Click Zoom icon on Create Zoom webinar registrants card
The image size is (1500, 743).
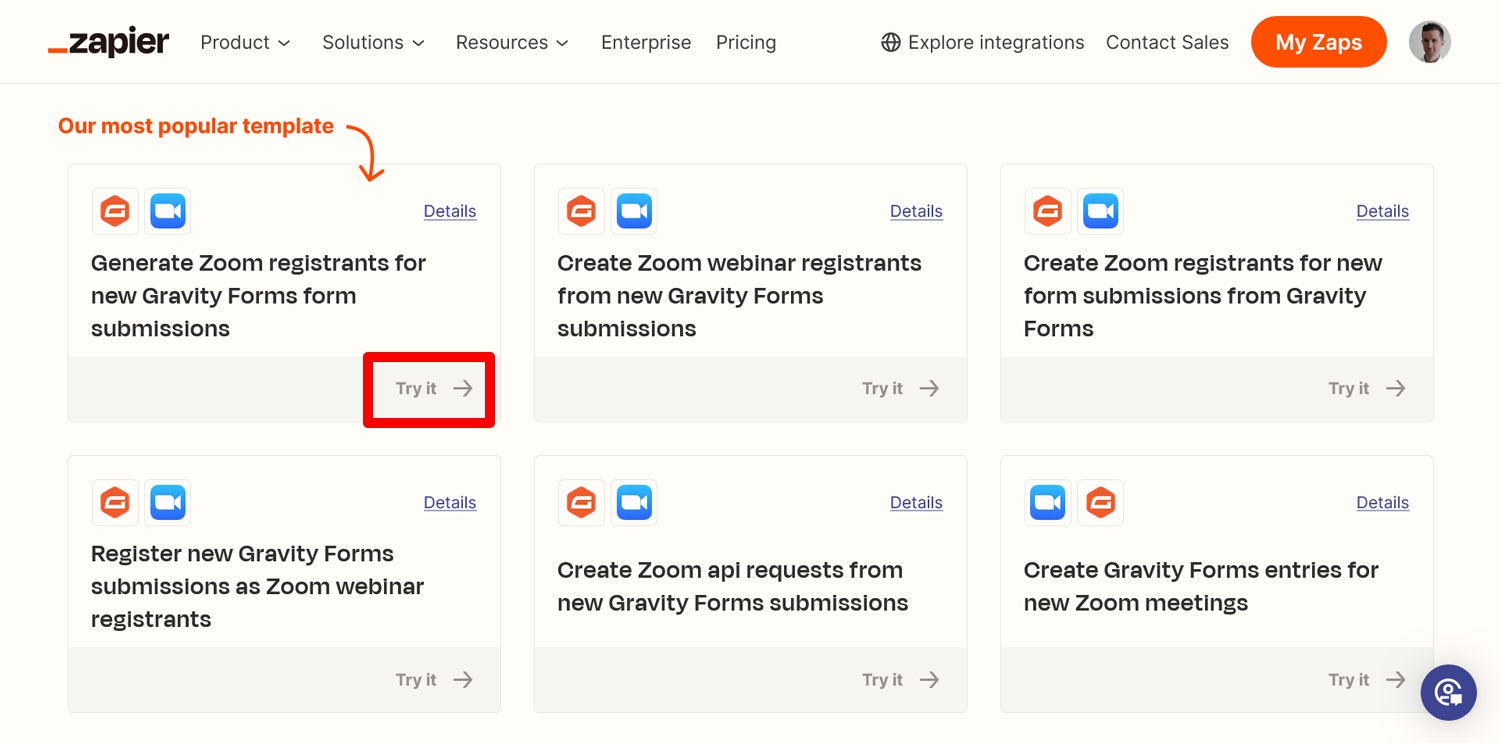(634, 211)
